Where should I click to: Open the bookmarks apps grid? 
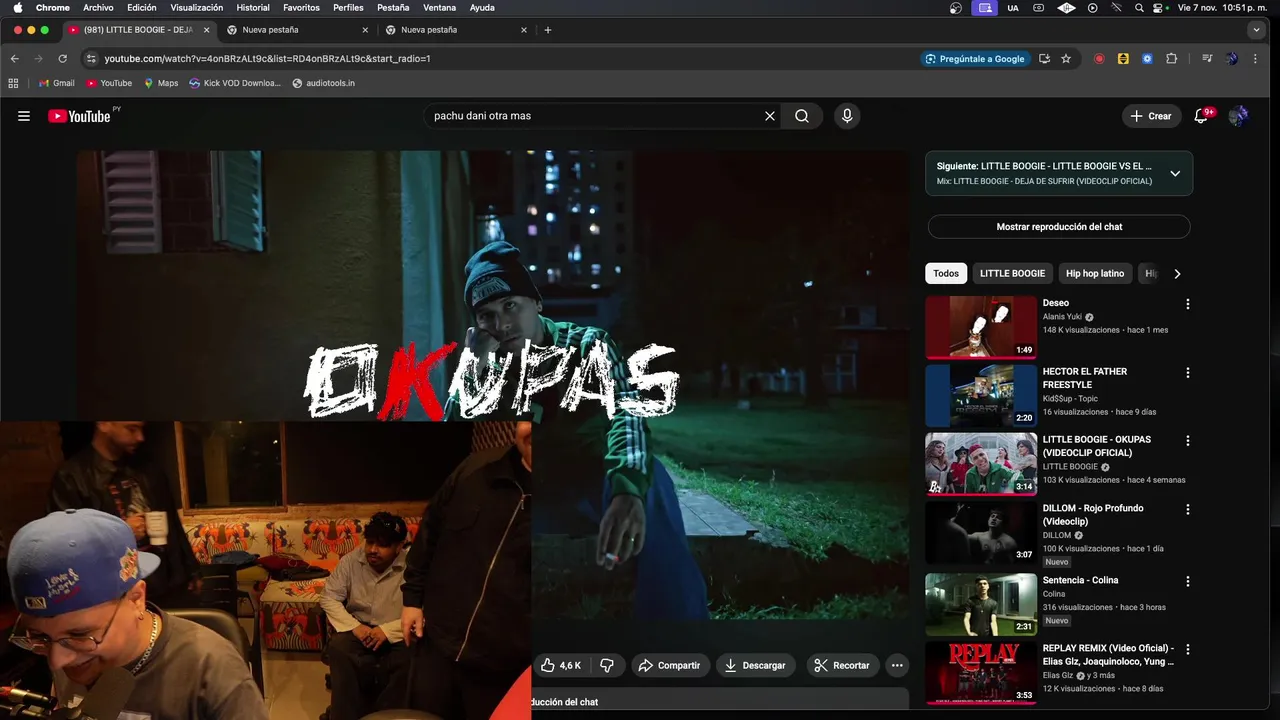pos(14,83)
